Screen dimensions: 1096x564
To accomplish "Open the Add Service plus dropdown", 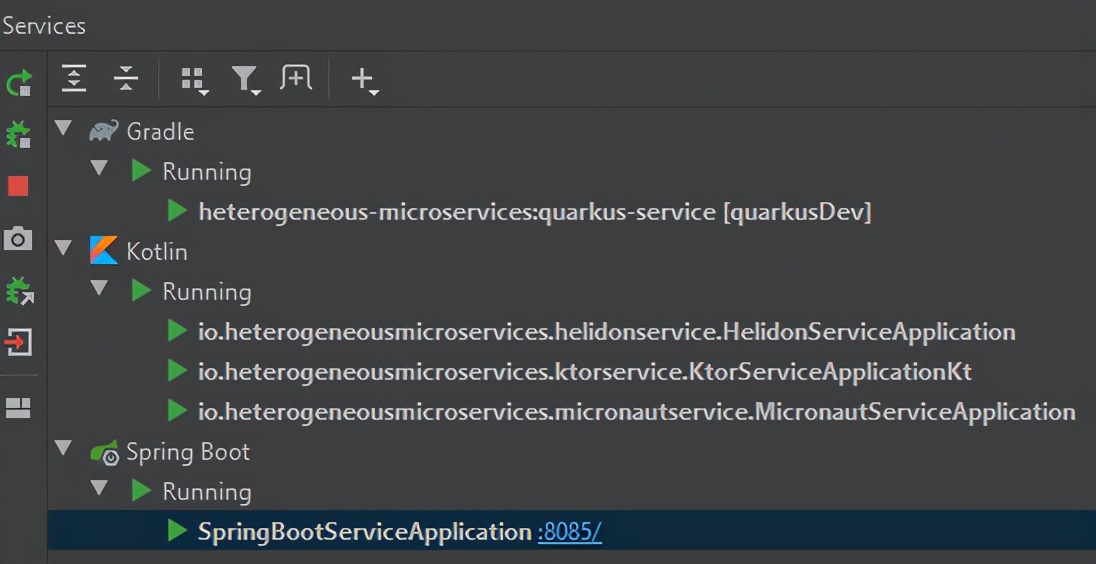I will [x=364, y=80].
